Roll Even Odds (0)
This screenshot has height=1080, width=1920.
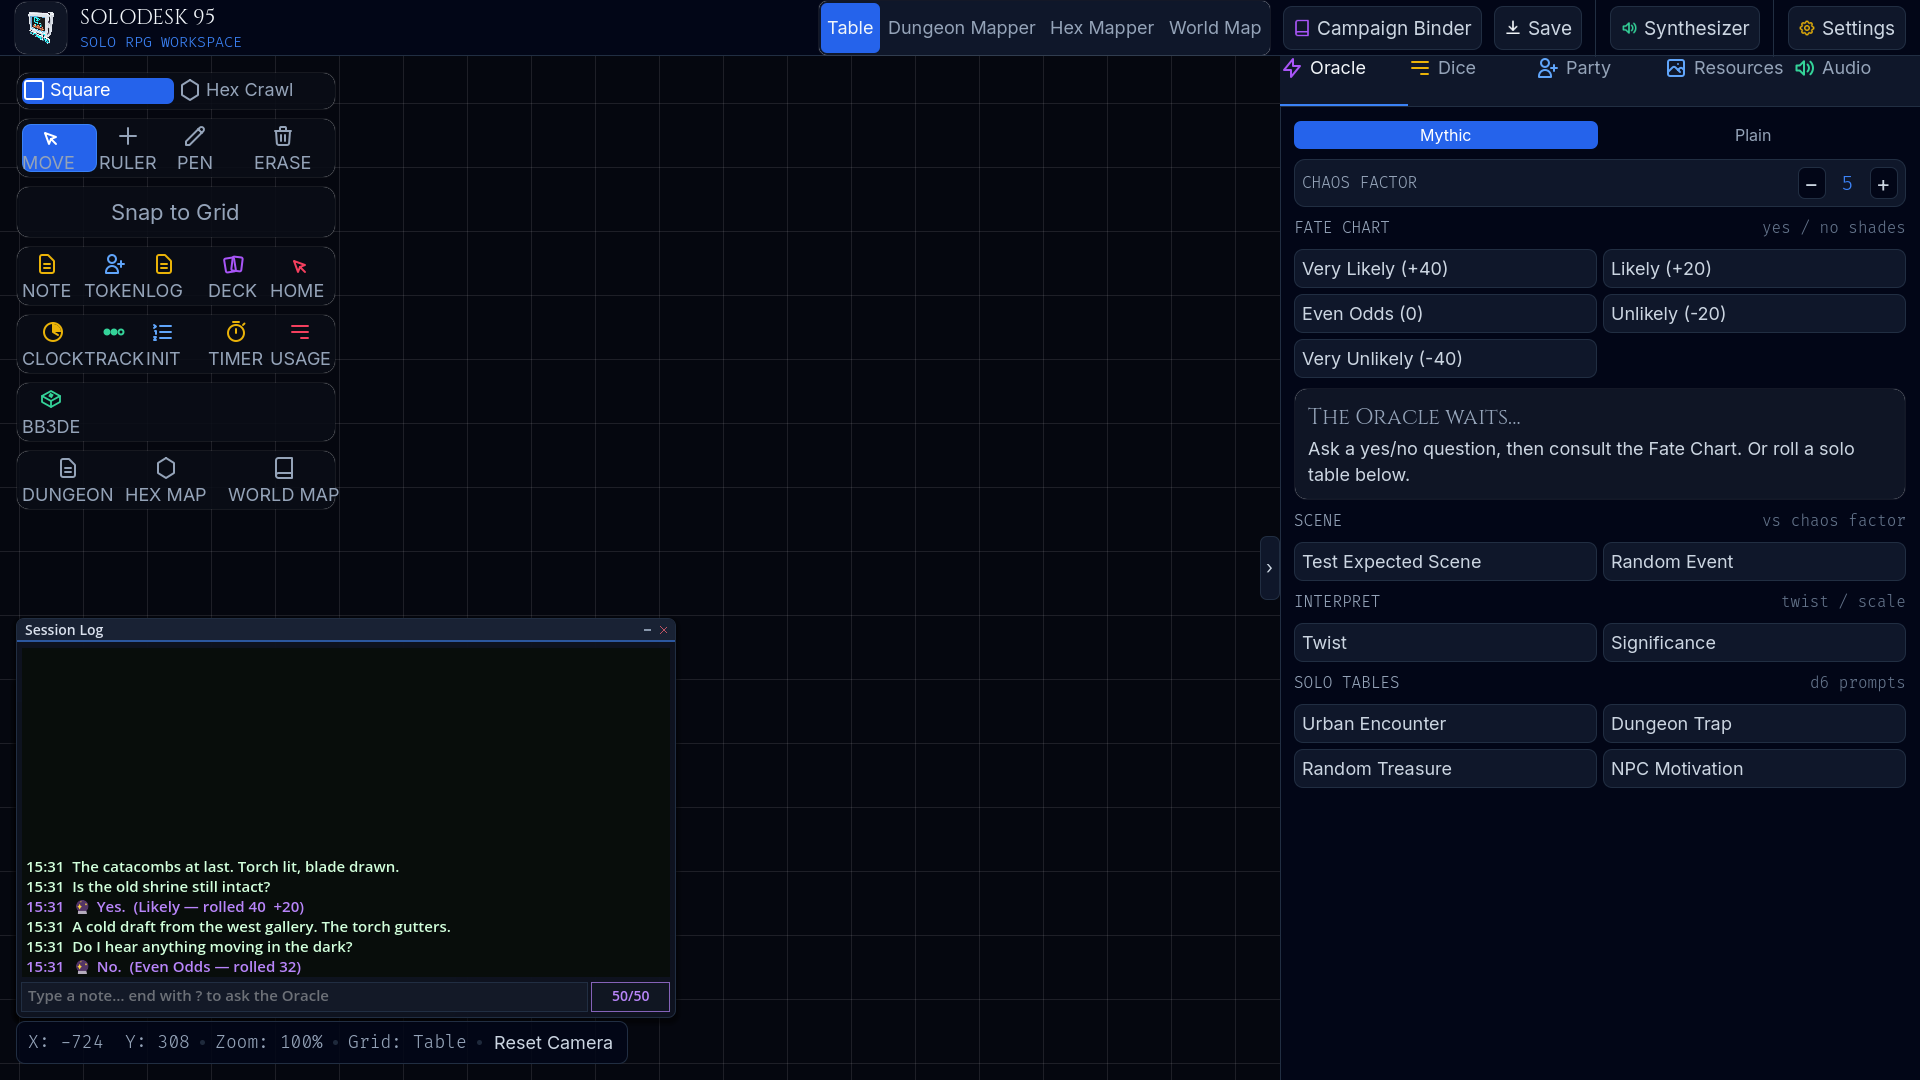pos(1445,314)
